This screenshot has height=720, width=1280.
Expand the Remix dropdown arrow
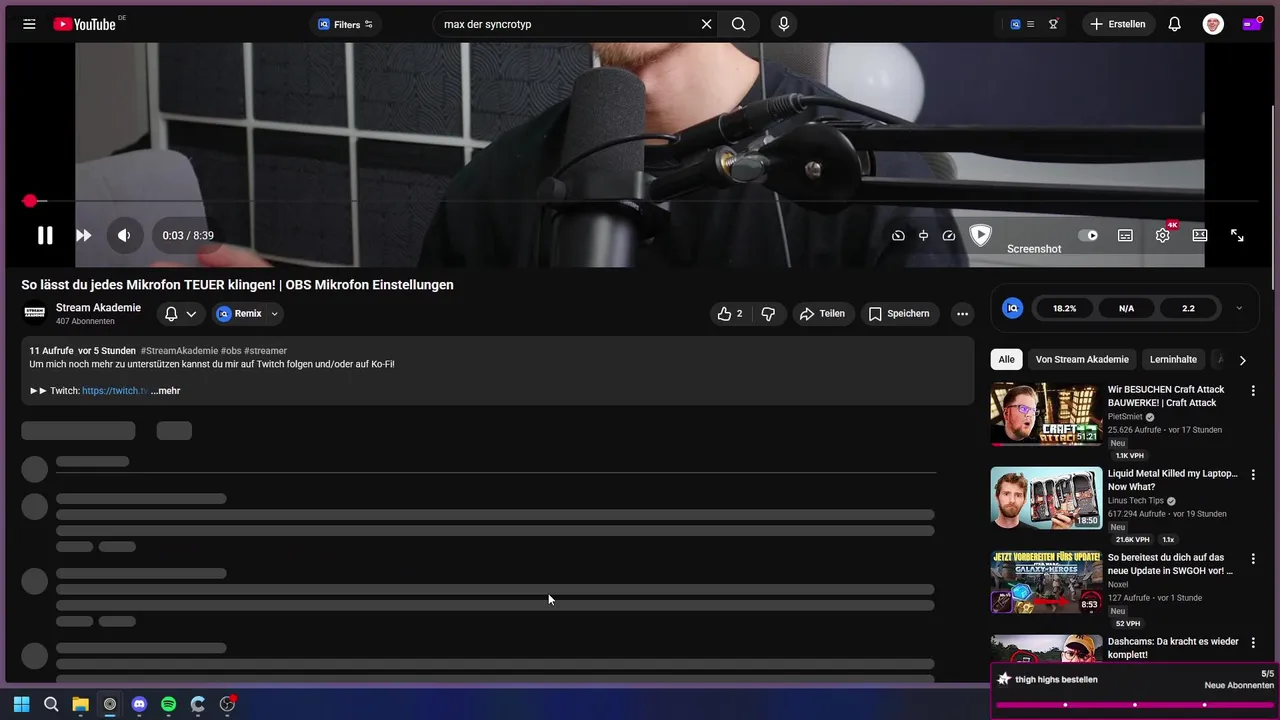274,313
